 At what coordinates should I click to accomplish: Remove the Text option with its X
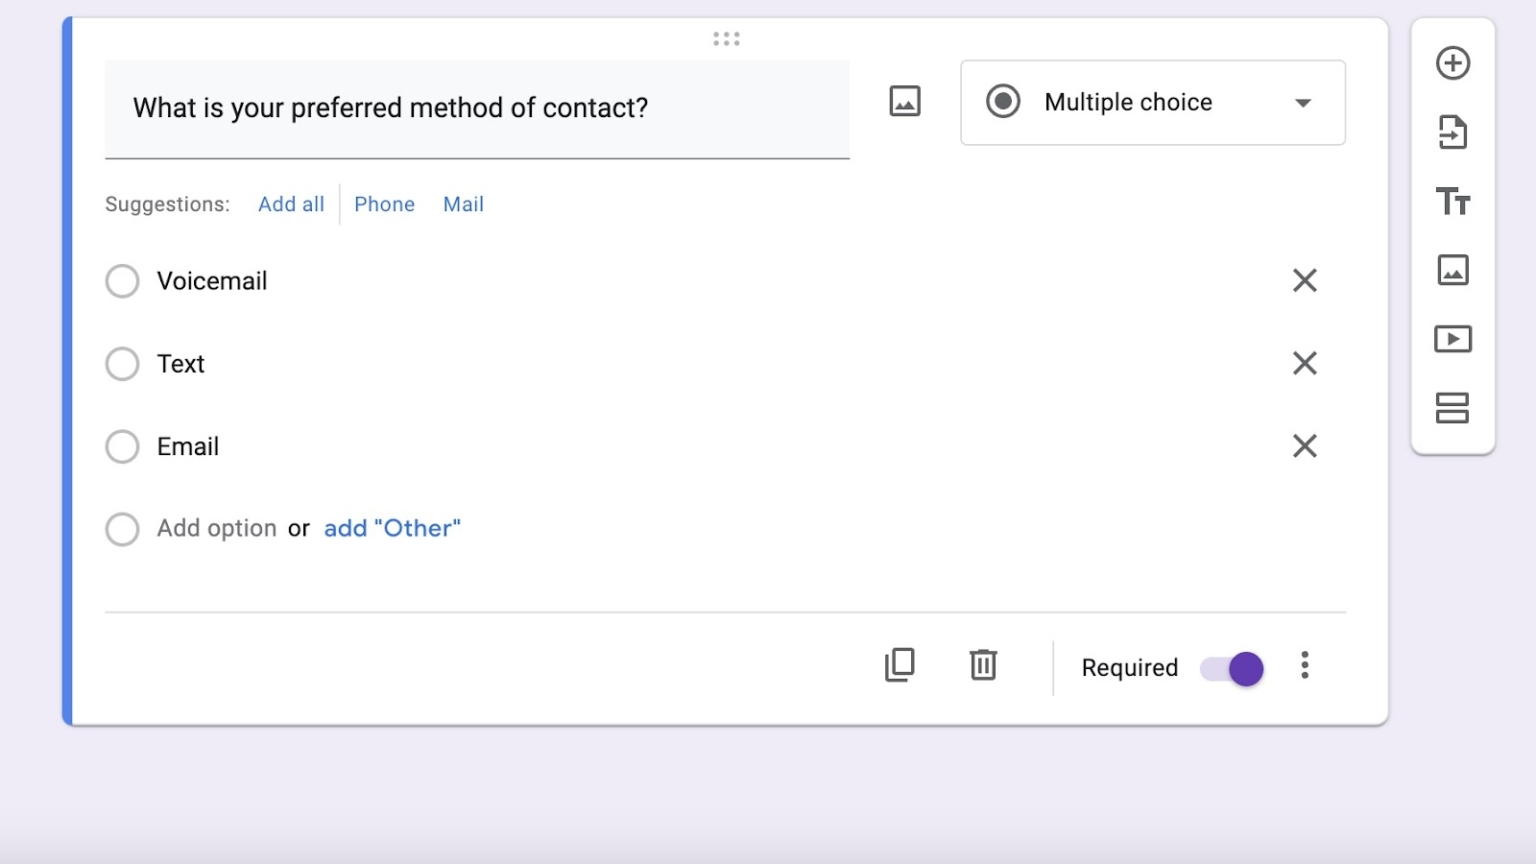1304,363
